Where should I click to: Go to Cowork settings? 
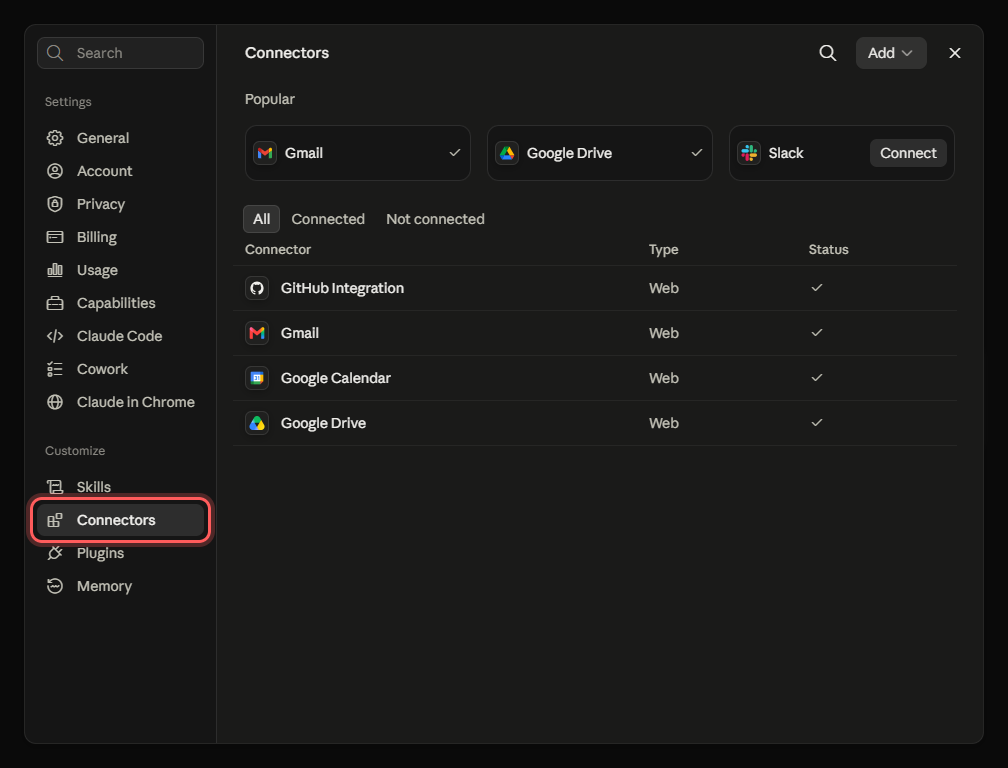[120, 369]
